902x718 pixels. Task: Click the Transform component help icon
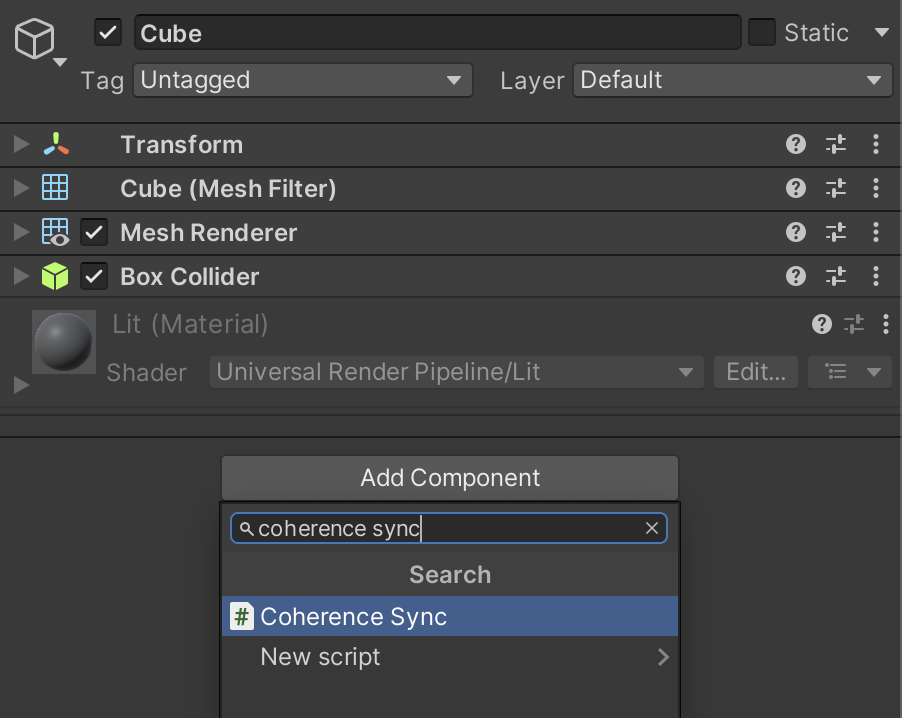(x=795, y=145)
